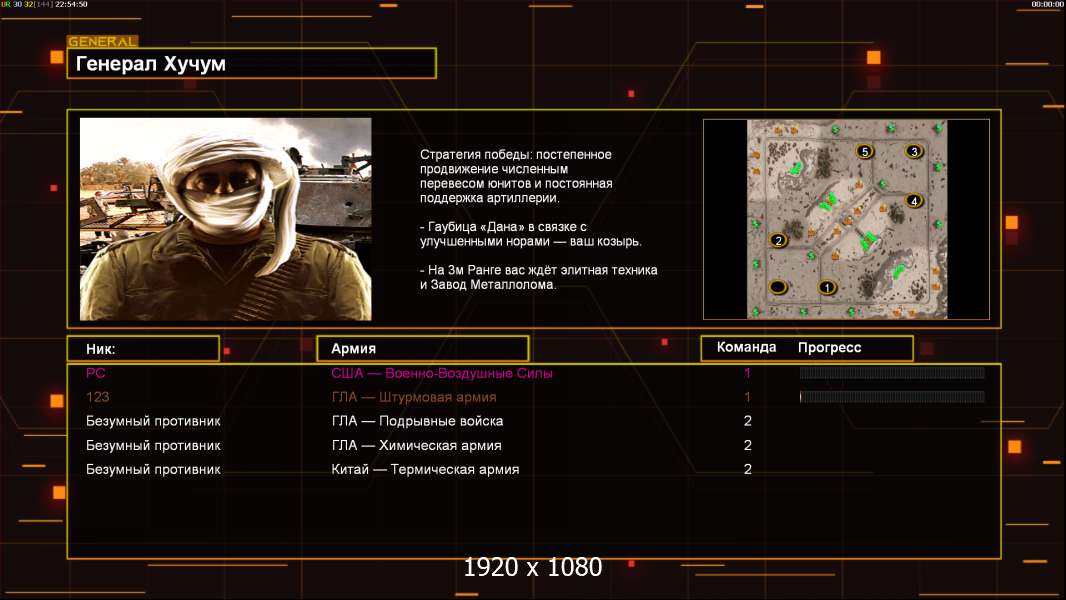
Task: Select start position 1 on the minimap
Action: coord(827,287)
